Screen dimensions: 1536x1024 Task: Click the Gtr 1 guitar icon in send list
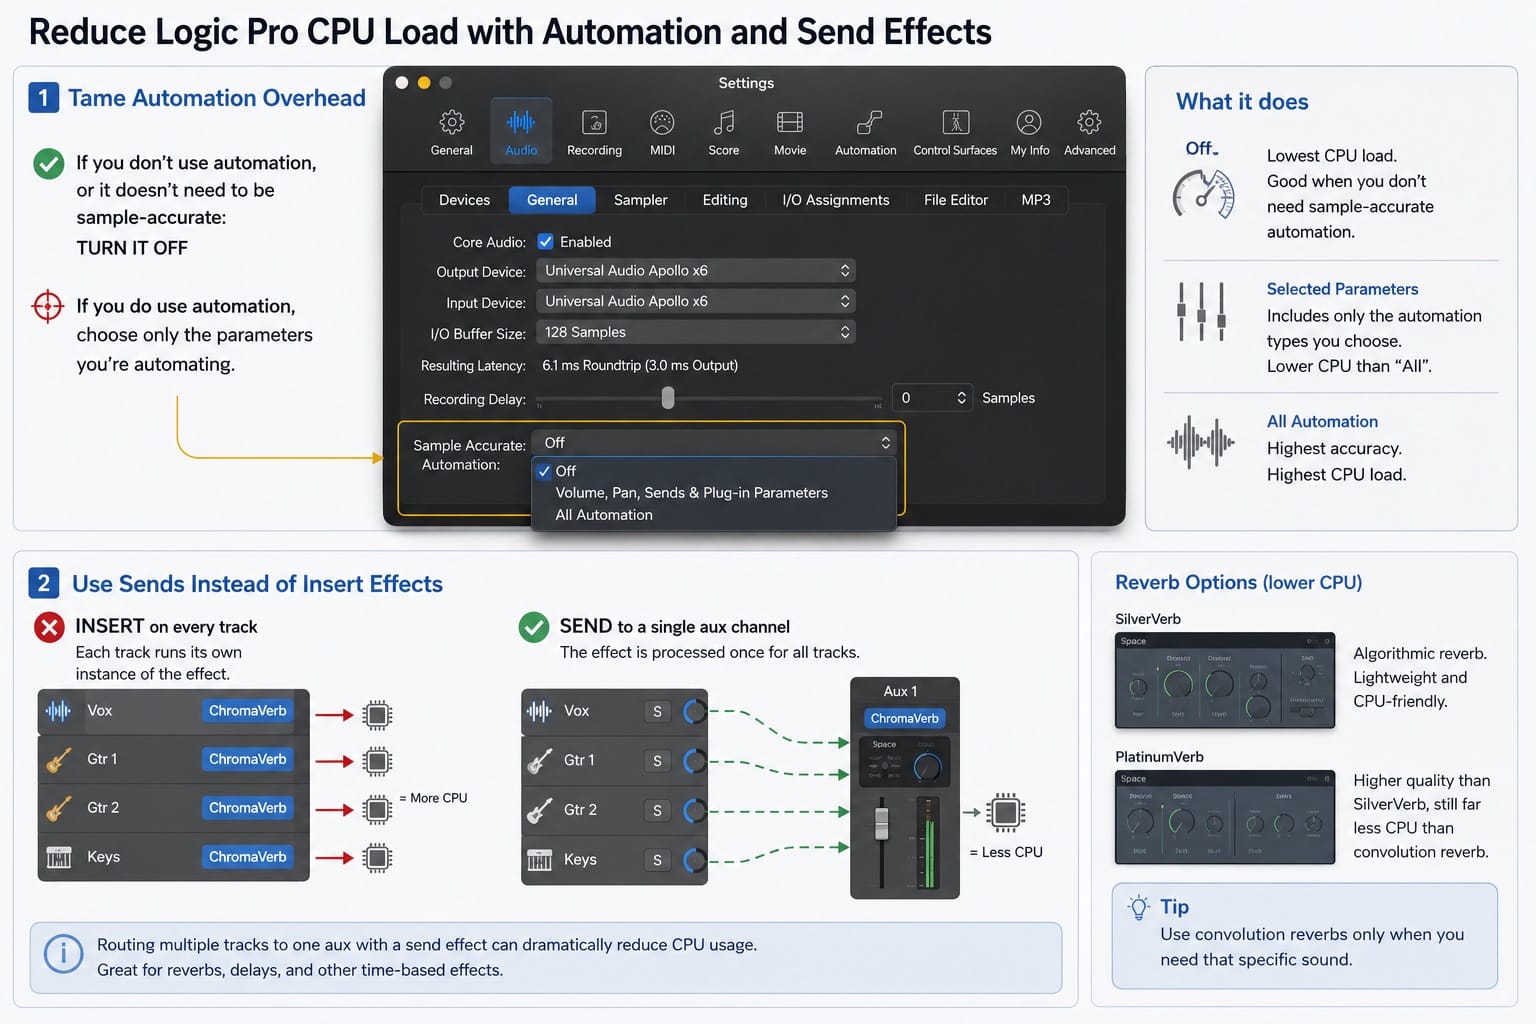pos(540,761)
